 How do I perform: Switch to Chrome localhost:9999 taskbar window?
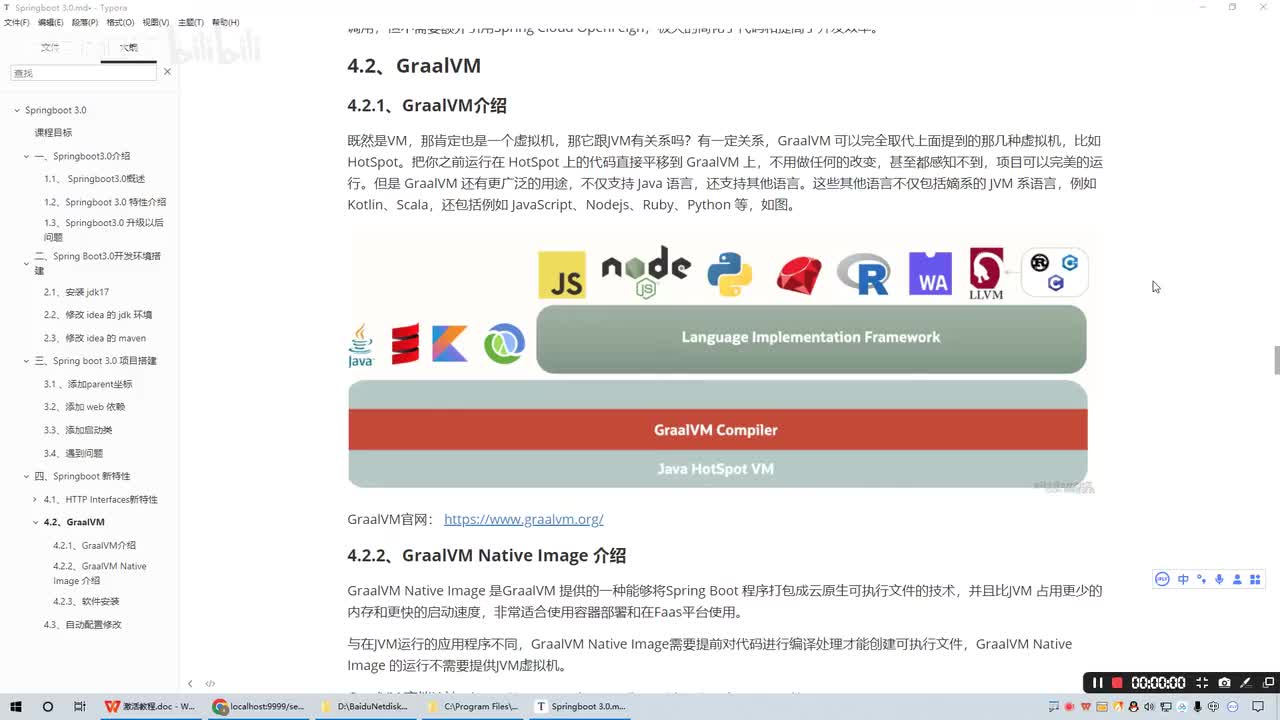(259, 706)
